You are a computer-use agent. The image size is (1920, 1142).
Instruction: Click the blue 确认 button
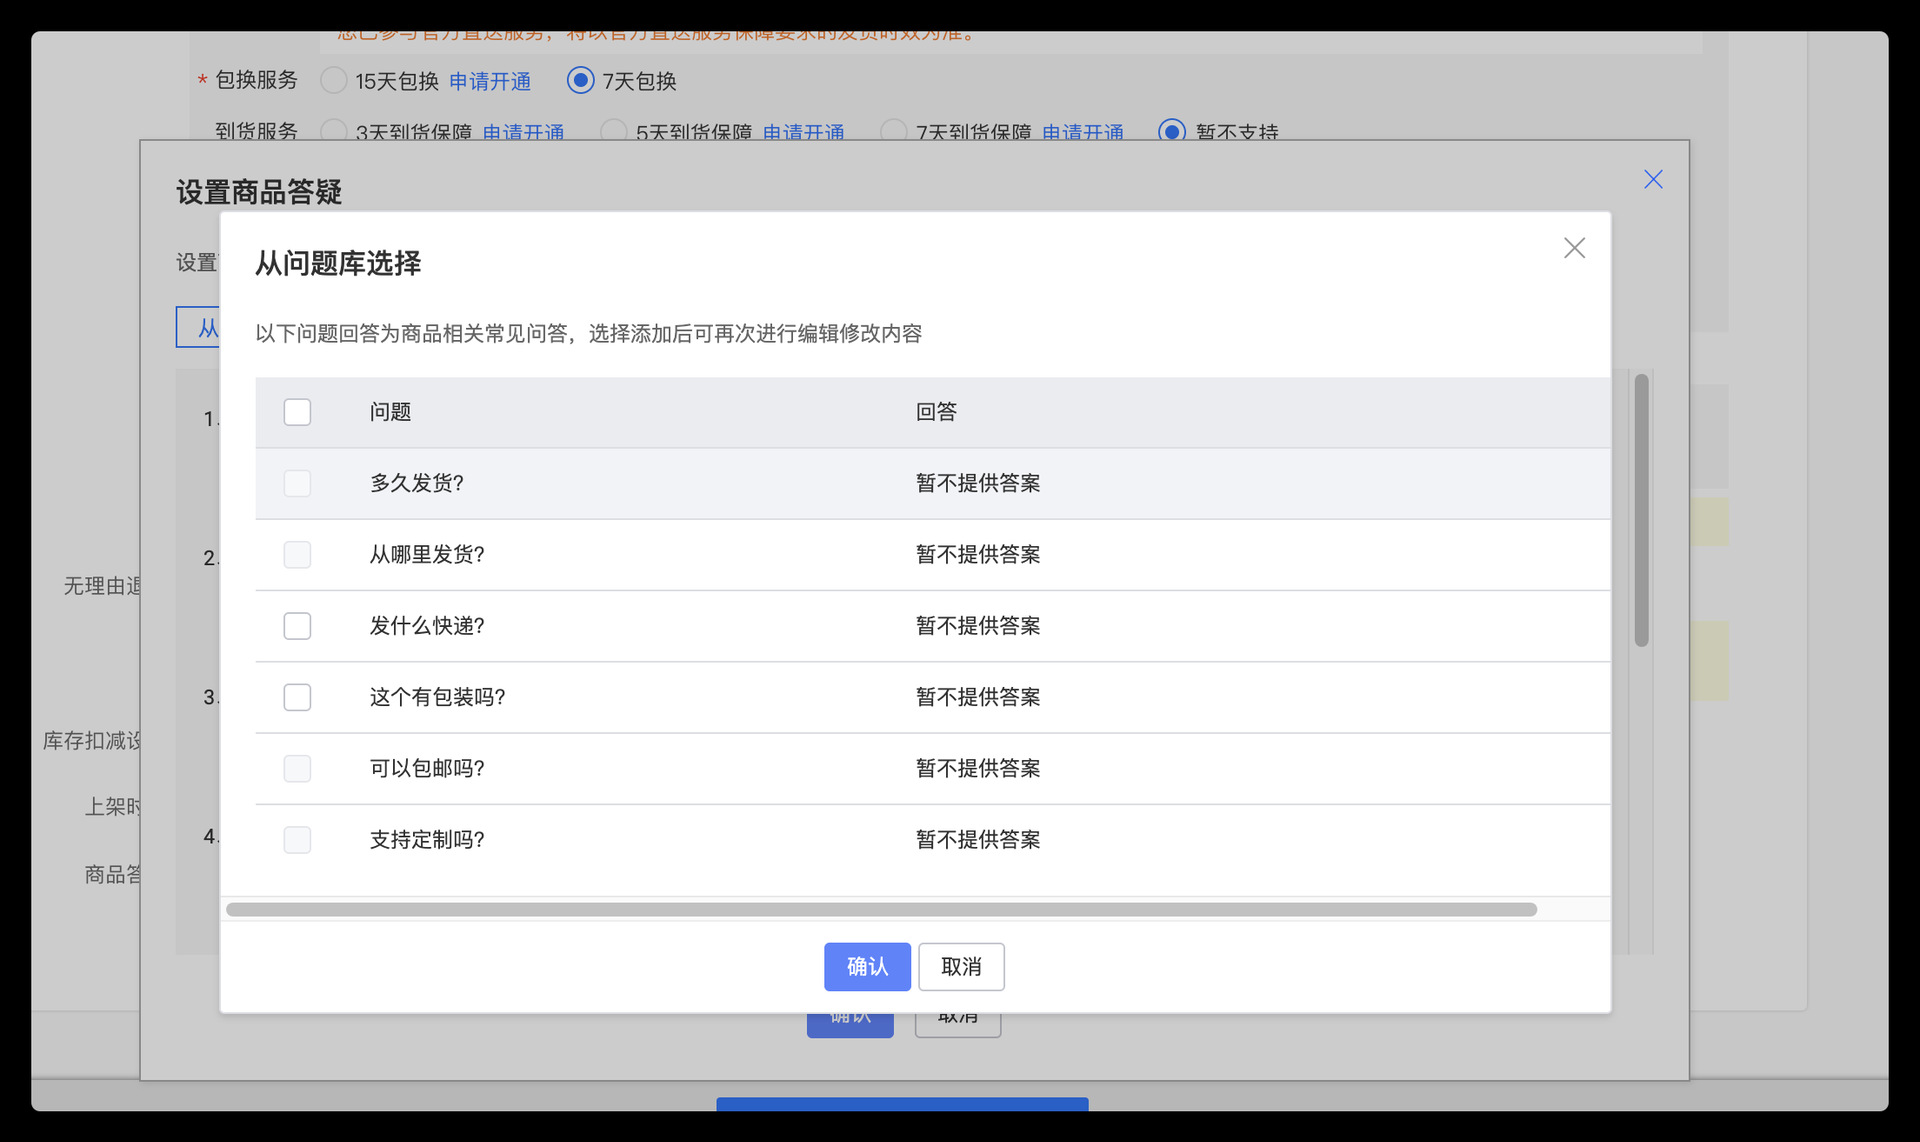click(866, 966)
